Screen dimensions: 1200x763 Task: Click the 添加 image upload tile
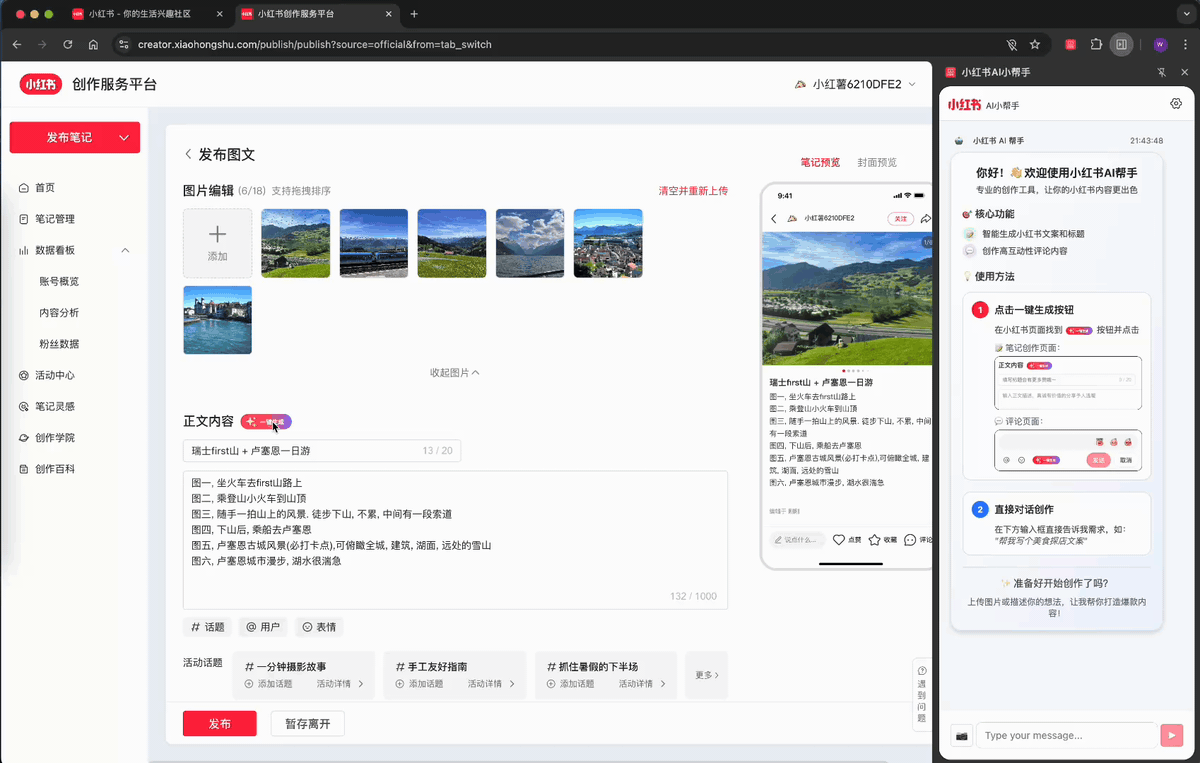pyautogui.click(x=217, y=243)
